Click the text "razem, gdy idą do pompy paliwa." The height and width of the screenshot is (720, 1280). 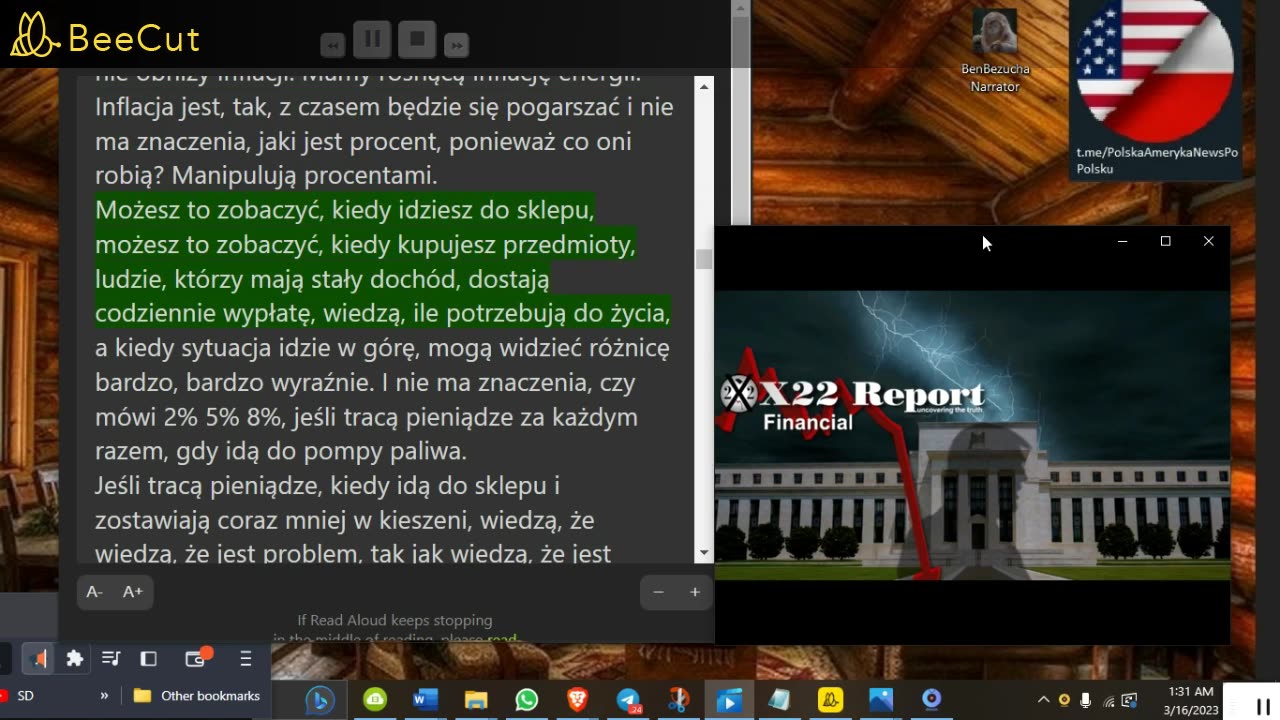click(x=281, y=451)
